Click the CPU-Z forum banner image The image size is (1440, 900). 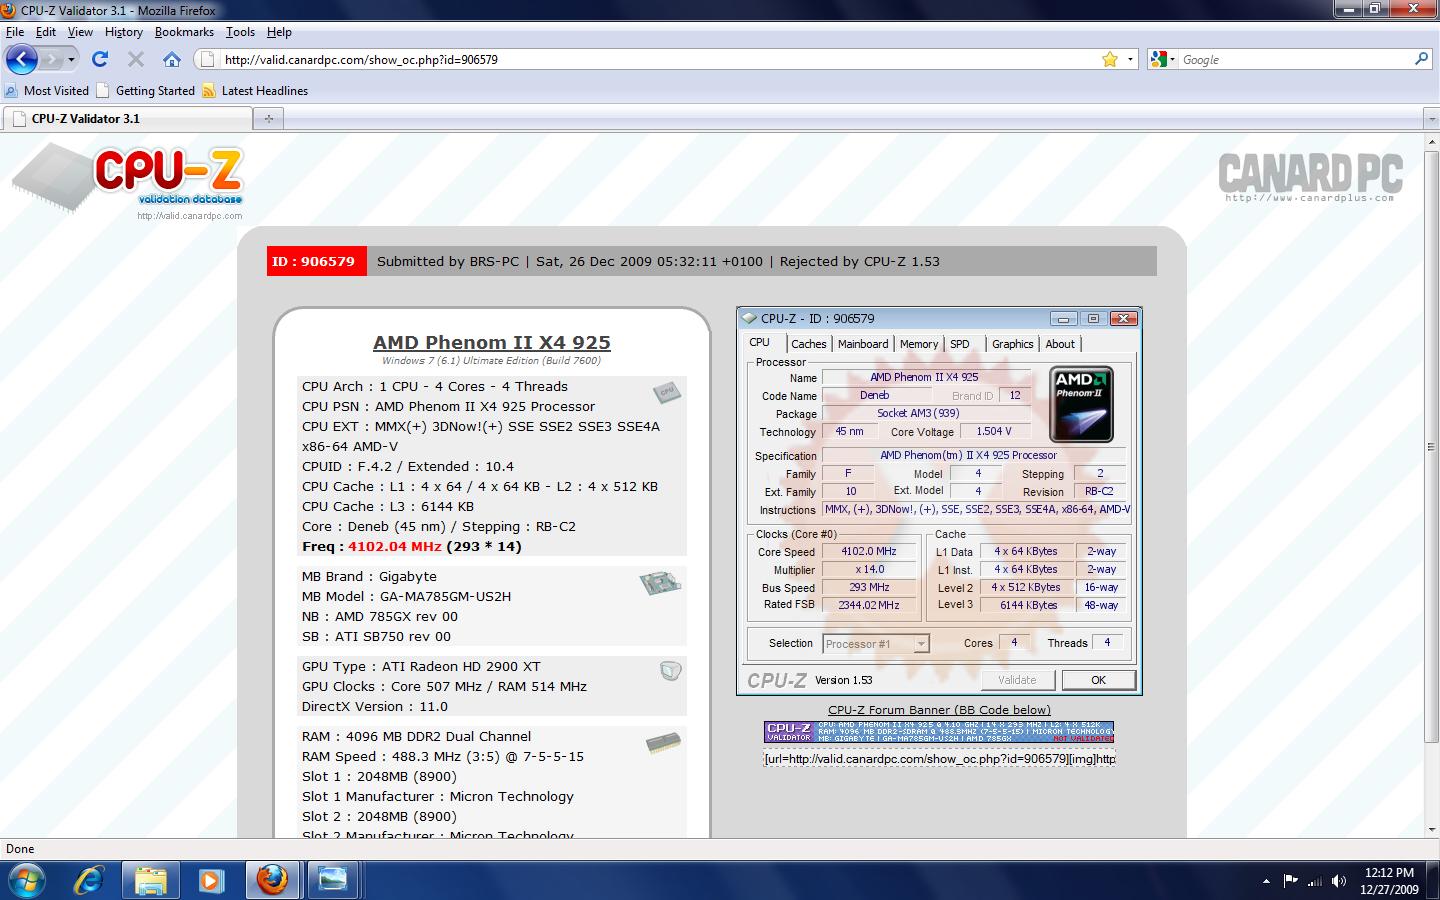tap(939, 732)
